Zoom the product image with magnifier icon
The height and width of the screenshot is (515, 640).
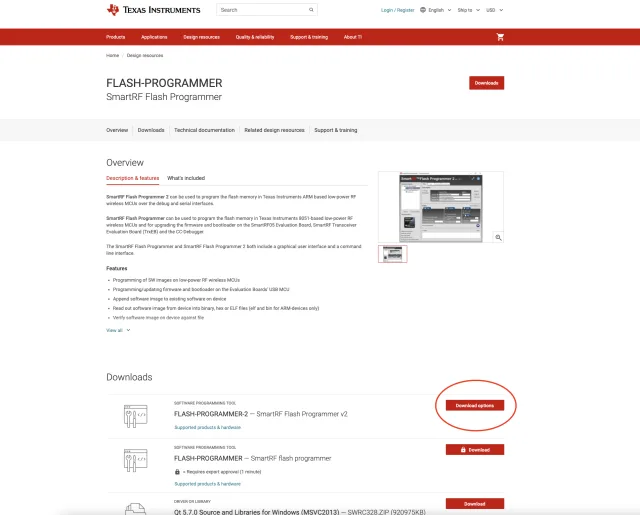[497, 237]
